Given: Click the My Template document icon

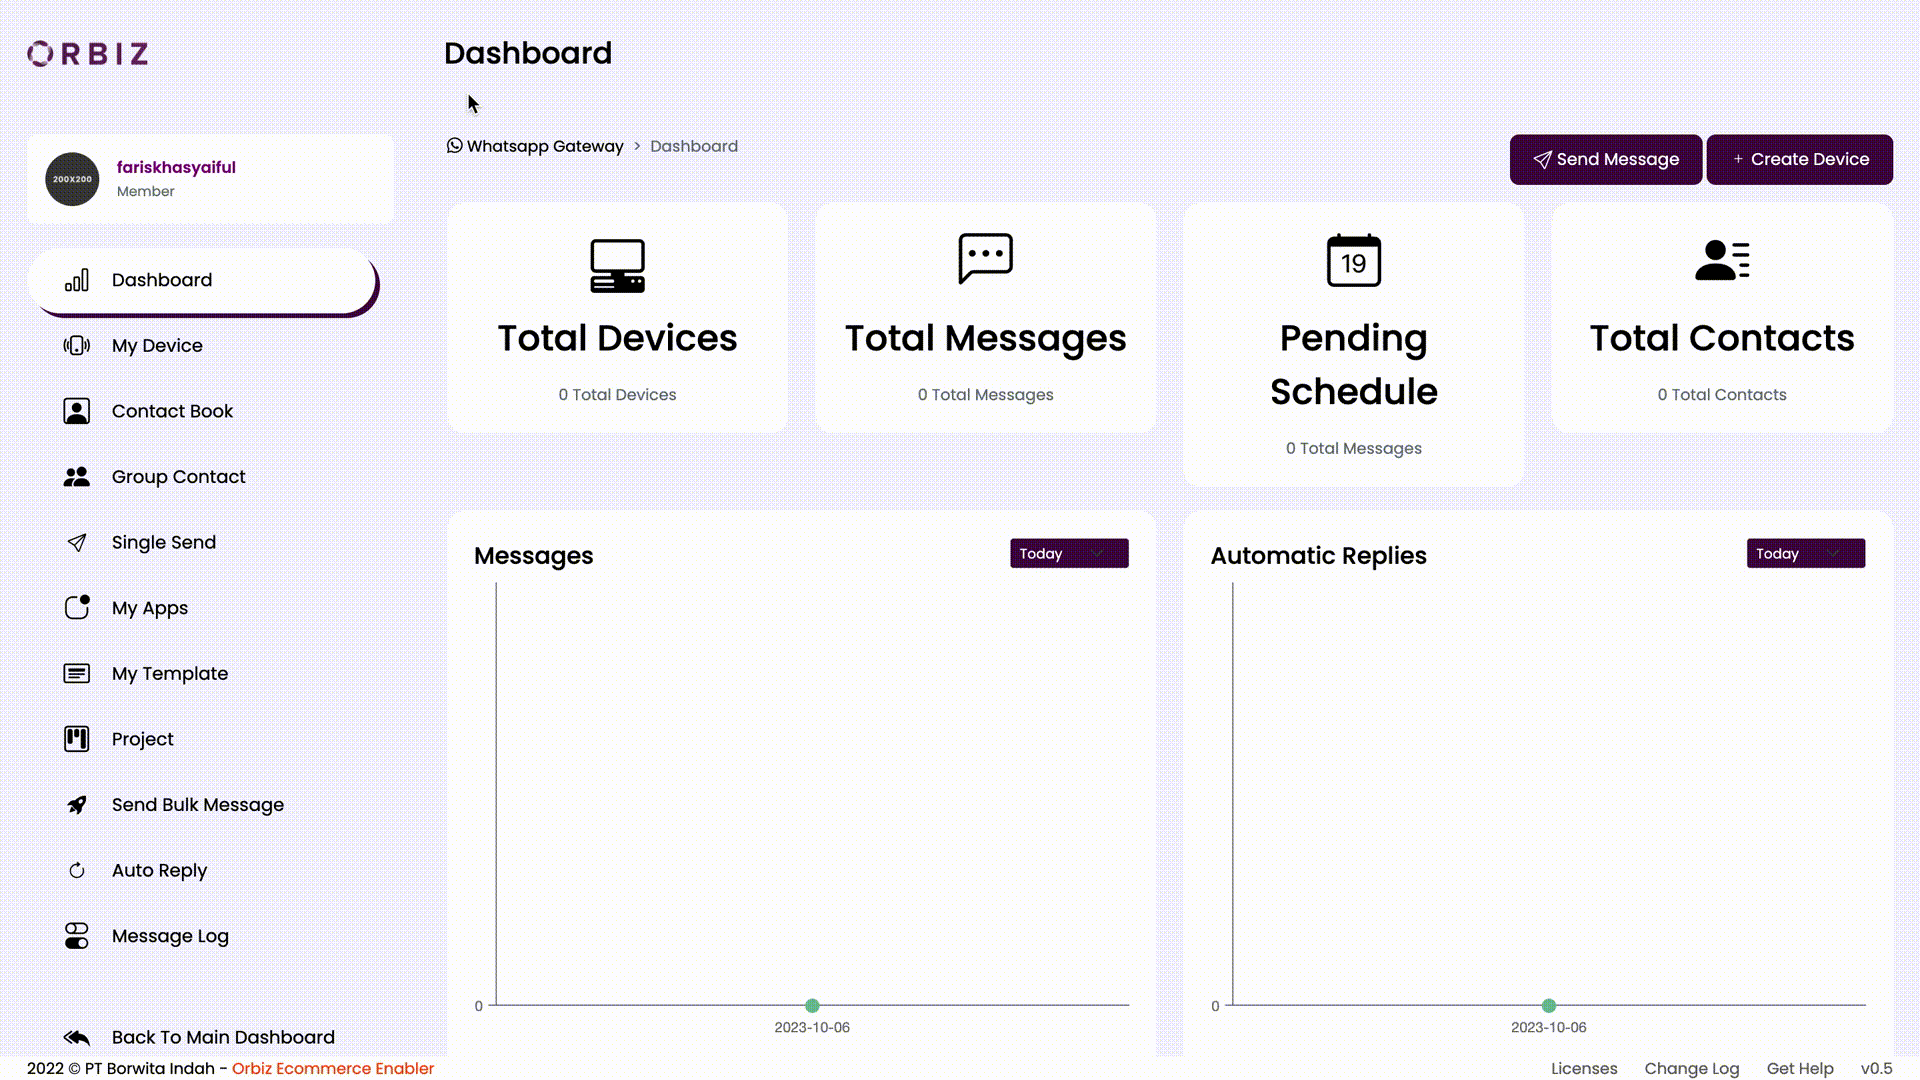Looking at the screenshot, I should [x=77, y=673].
